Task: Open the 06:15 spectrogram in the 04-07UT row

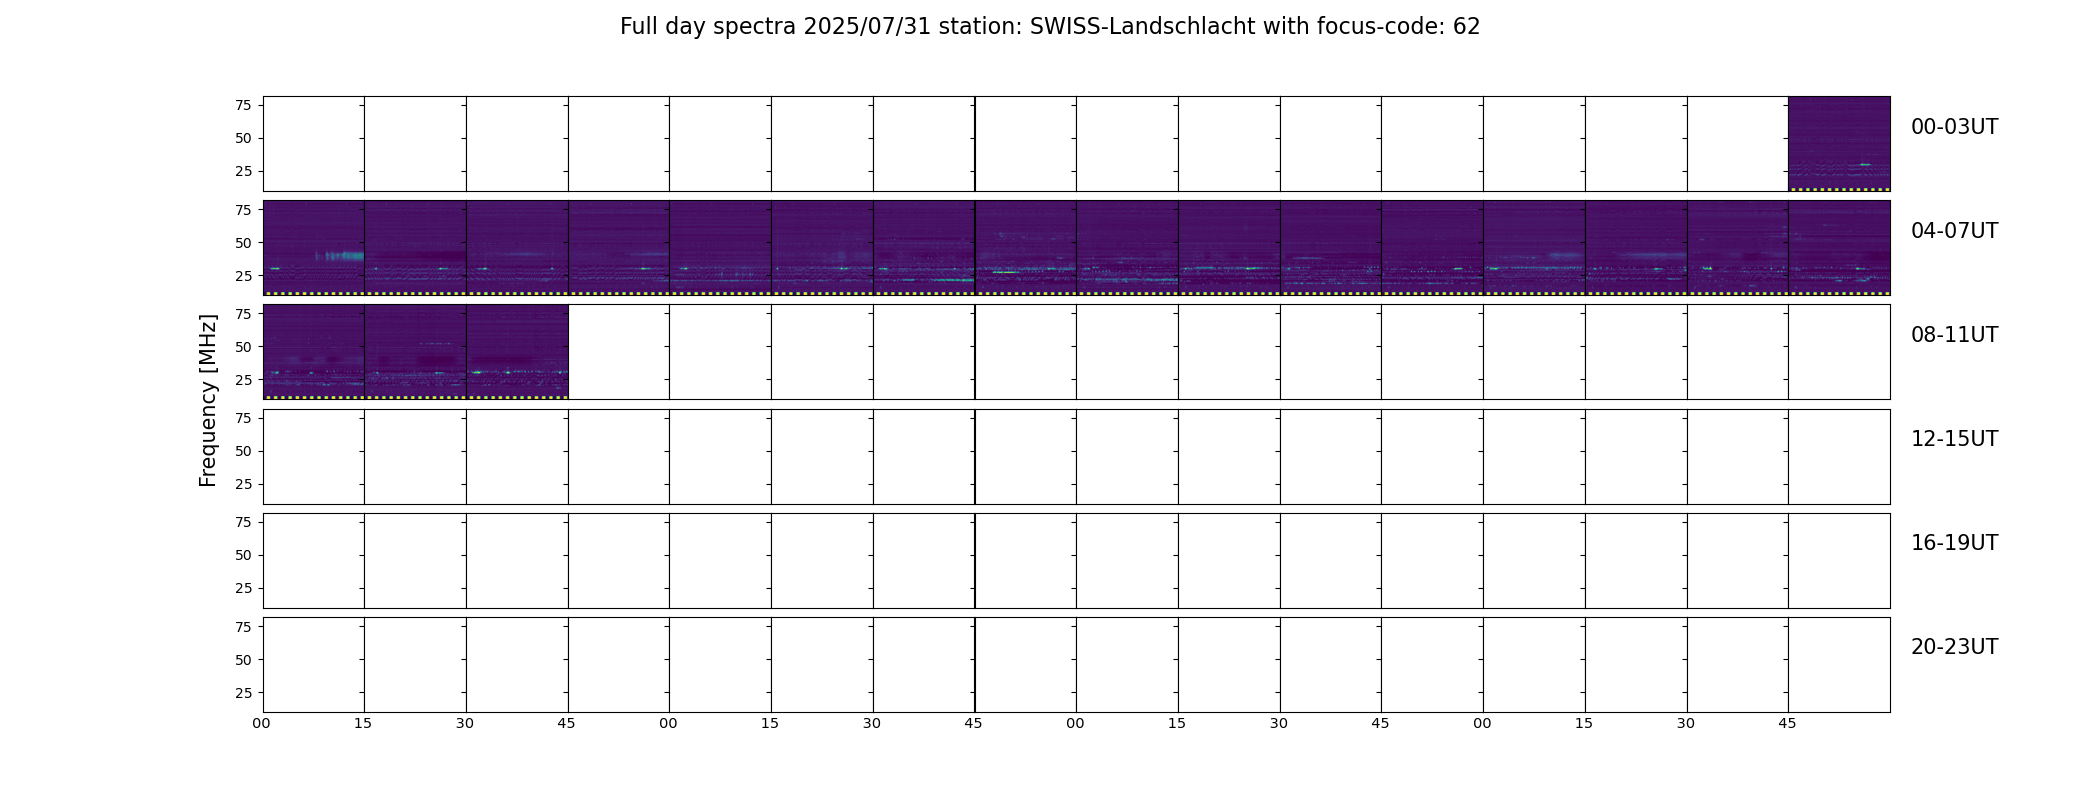Action: point(1229,248)
